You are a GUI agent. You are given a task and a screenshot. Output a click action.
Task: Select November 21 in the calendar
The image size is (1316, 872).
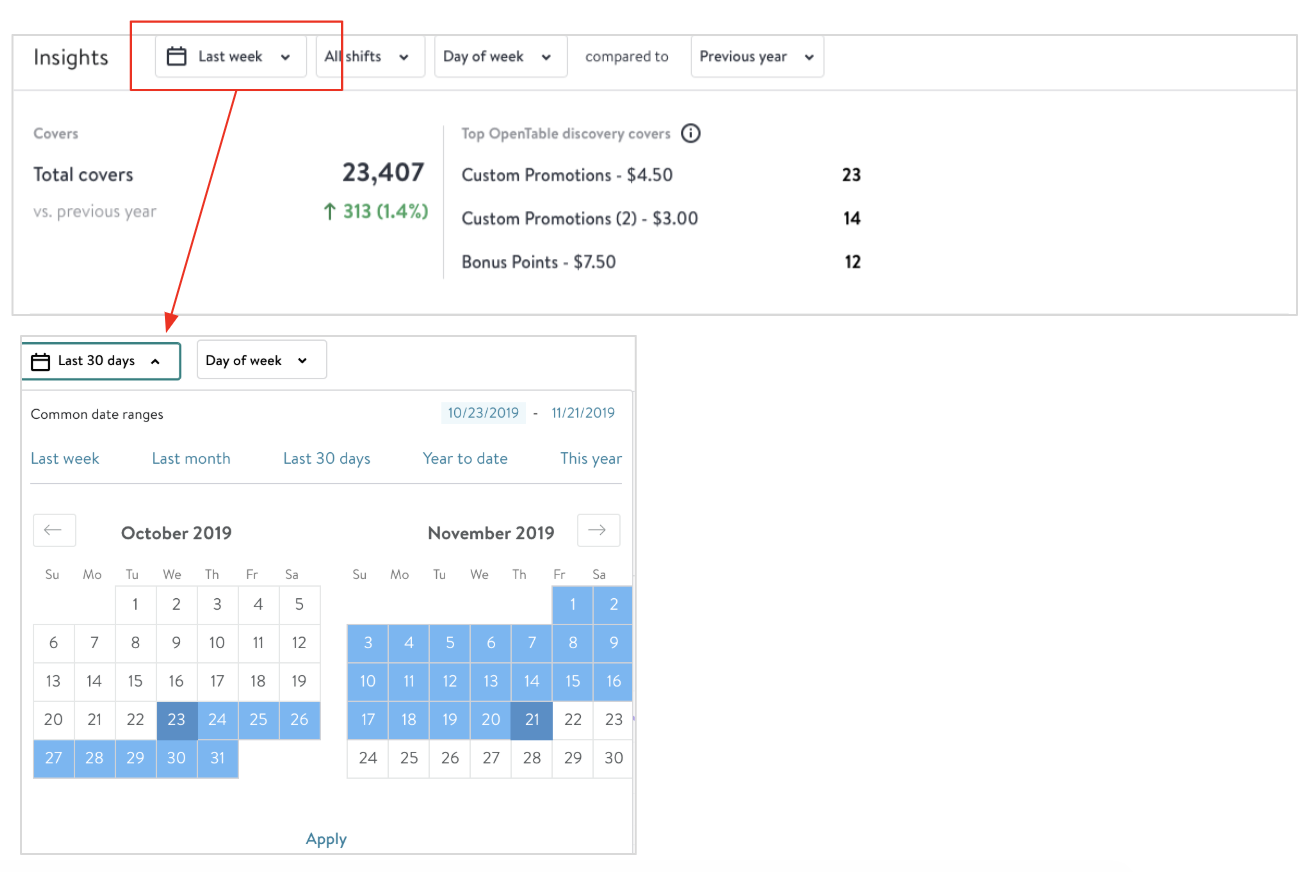pyautogui.click(x=532, y=720)
